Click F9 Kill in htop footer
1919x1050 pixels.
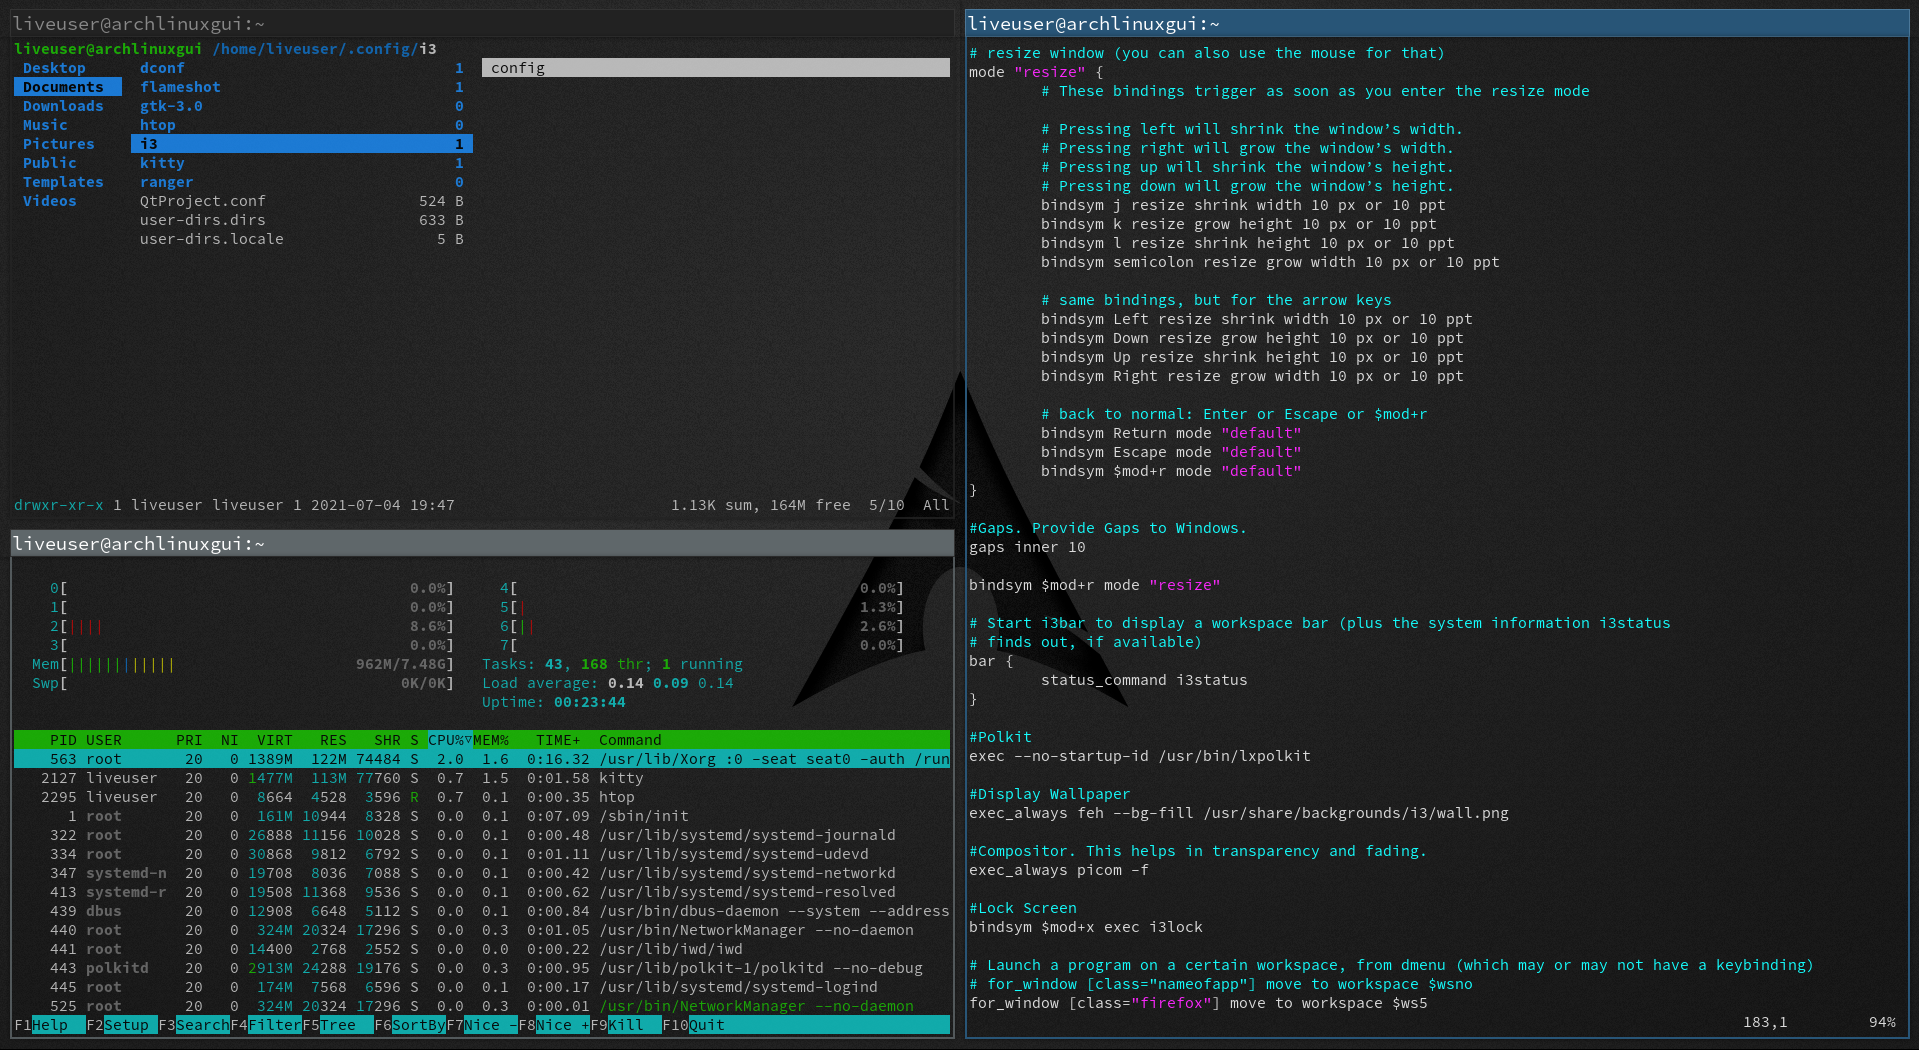click(625, 1025)
